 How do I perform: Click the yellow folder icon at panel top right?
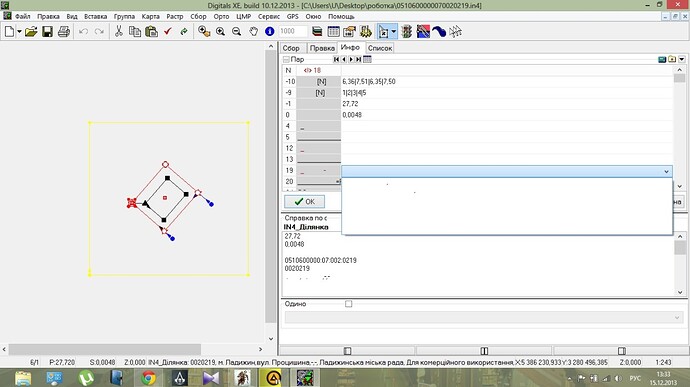(x=672, y=59)
